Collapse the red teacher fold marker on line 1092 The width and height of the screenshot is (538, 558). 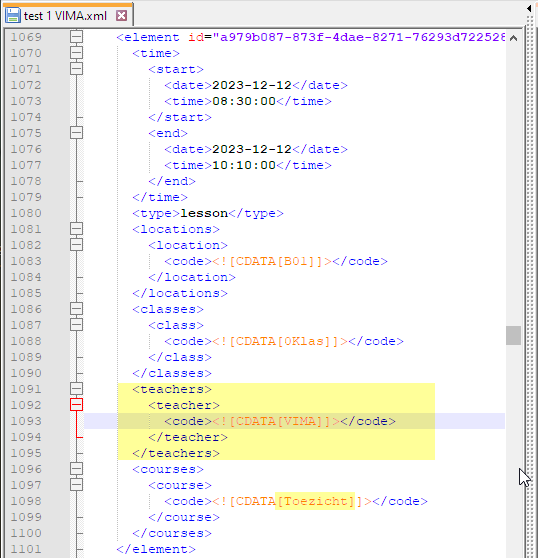[77, 405]
